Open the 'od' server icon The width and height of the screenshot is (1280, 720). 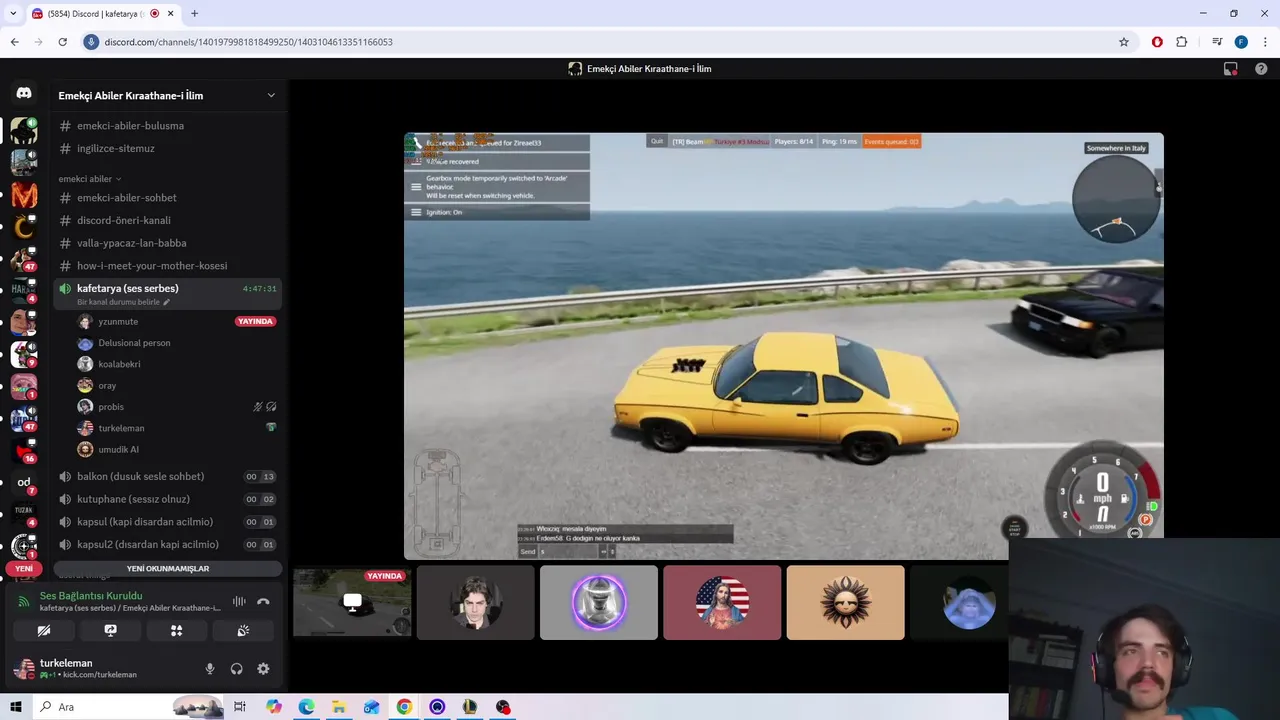click(x=24, y=482)
